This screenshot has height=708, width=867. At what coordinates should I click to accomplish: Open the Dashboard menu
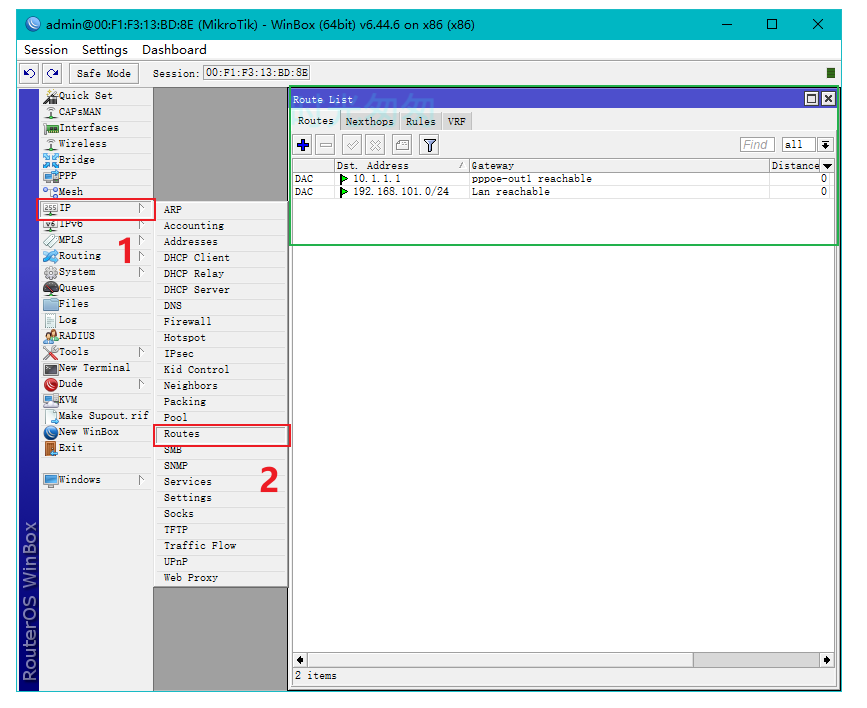174,50
